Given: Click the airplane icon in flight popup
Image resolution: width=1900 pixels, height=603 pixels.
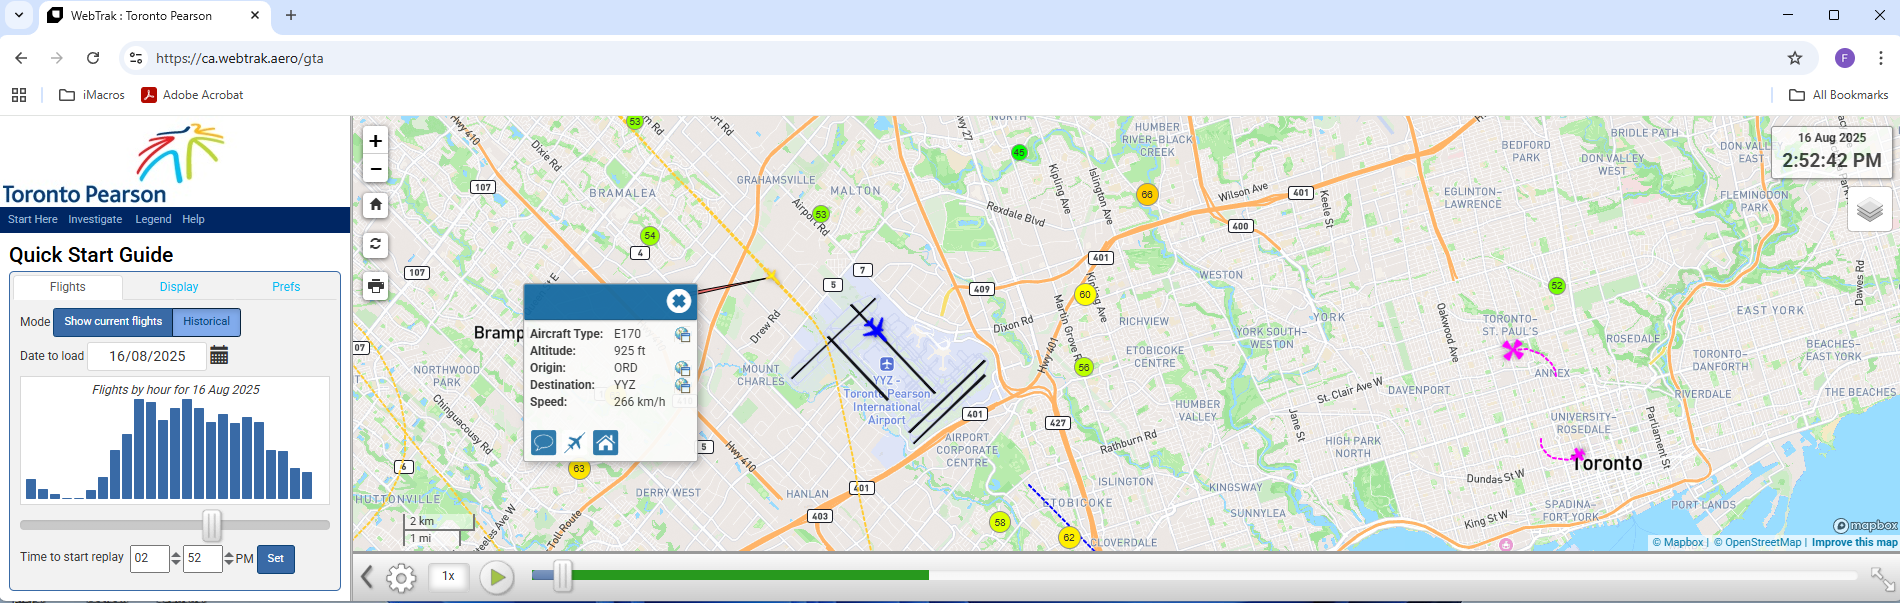Looking at the screenshot, I should [x=575, y=442].
